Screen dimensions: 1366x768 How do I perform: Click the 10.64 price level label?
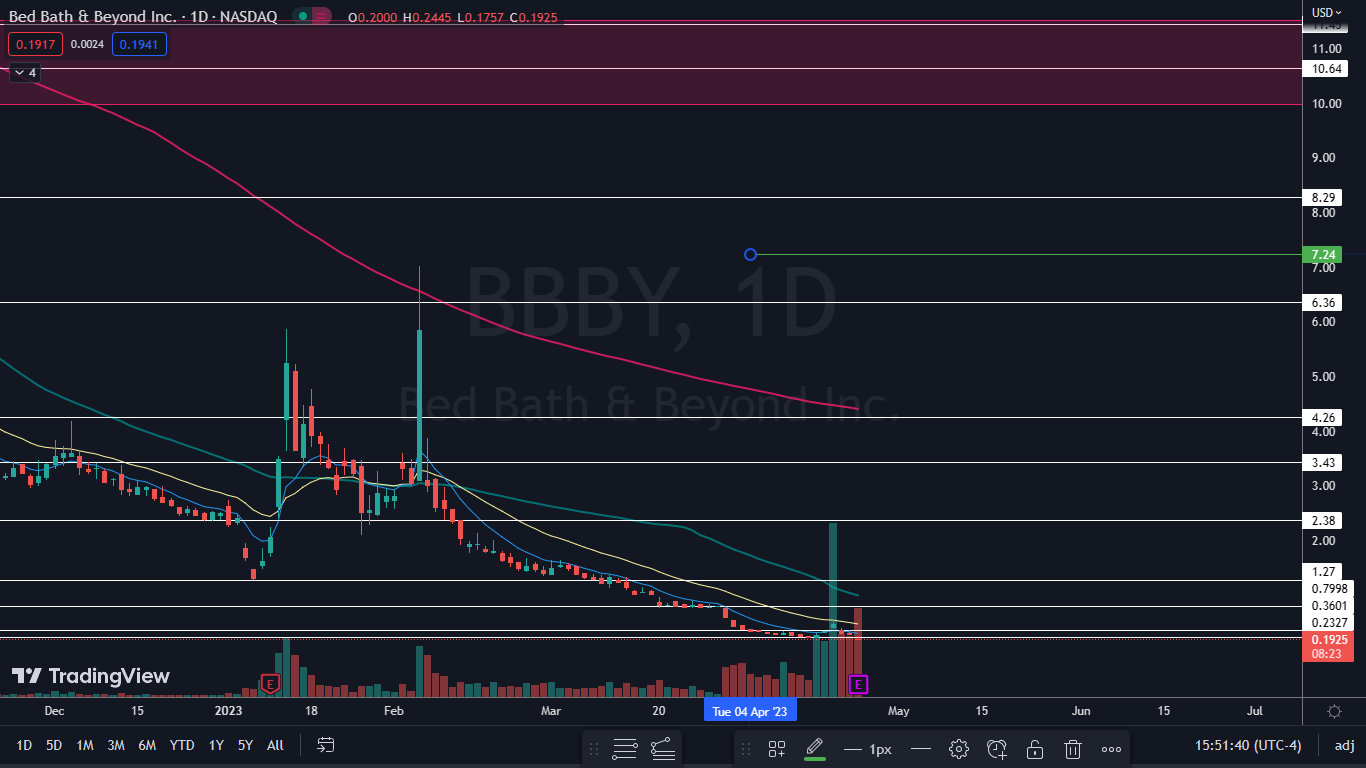(x=1327, y=68)
